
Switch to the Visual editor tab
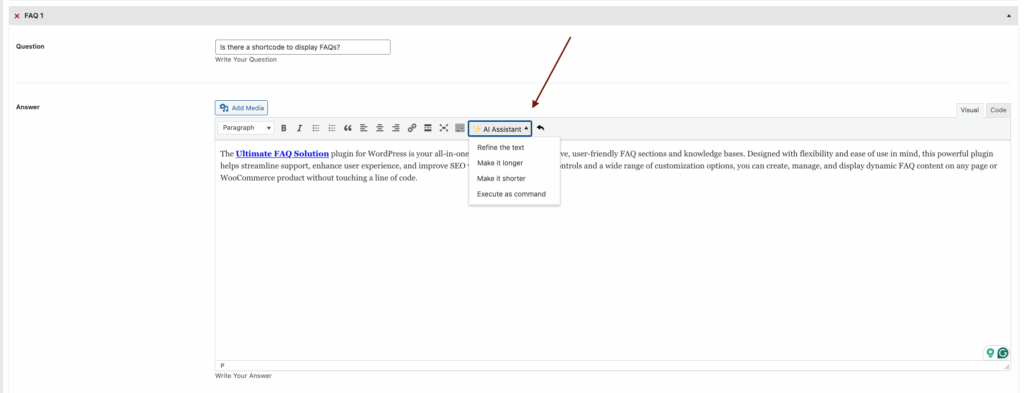click(969, 110)
